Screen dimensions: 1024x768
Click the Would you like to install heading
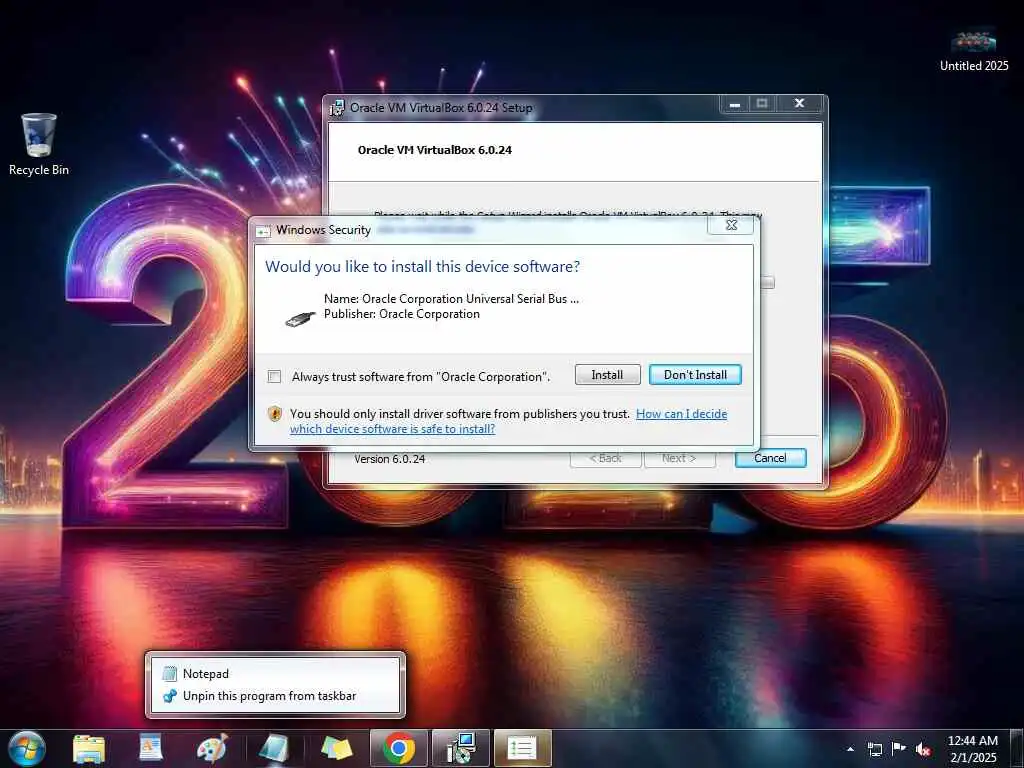pos(423,266)
